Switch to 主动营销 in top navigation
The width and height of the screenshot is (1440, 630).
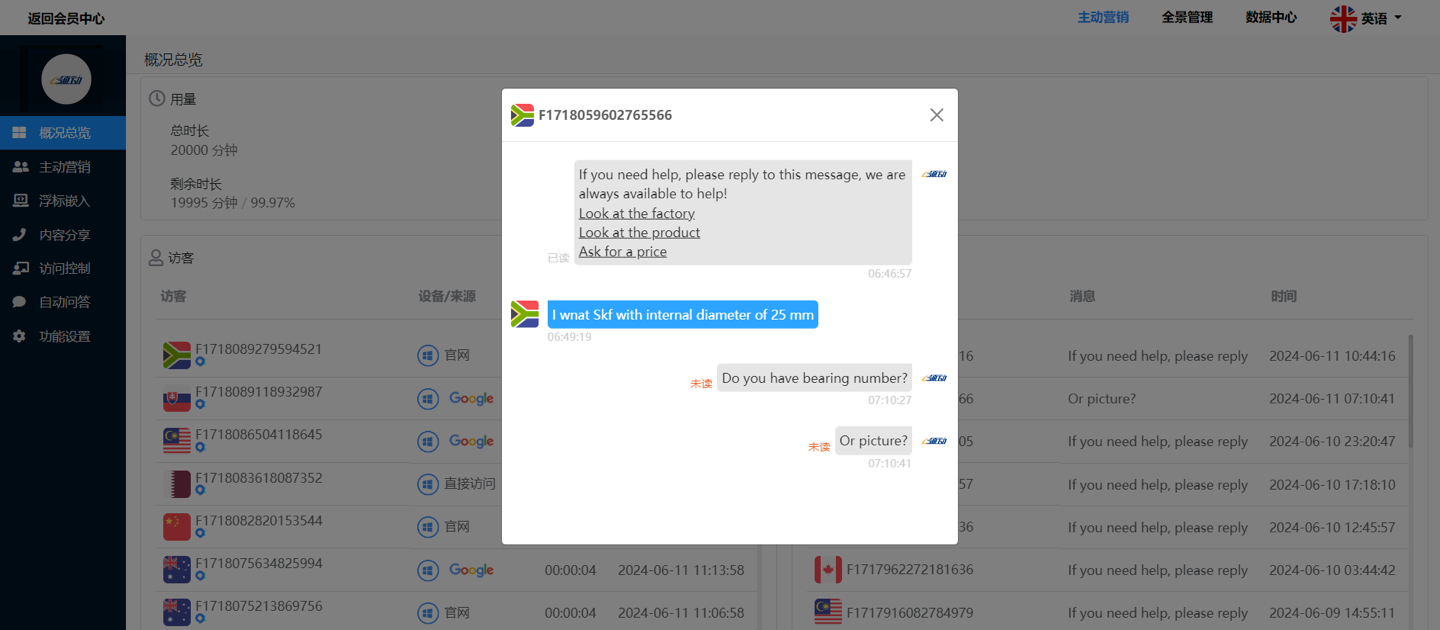point(1102,17)
